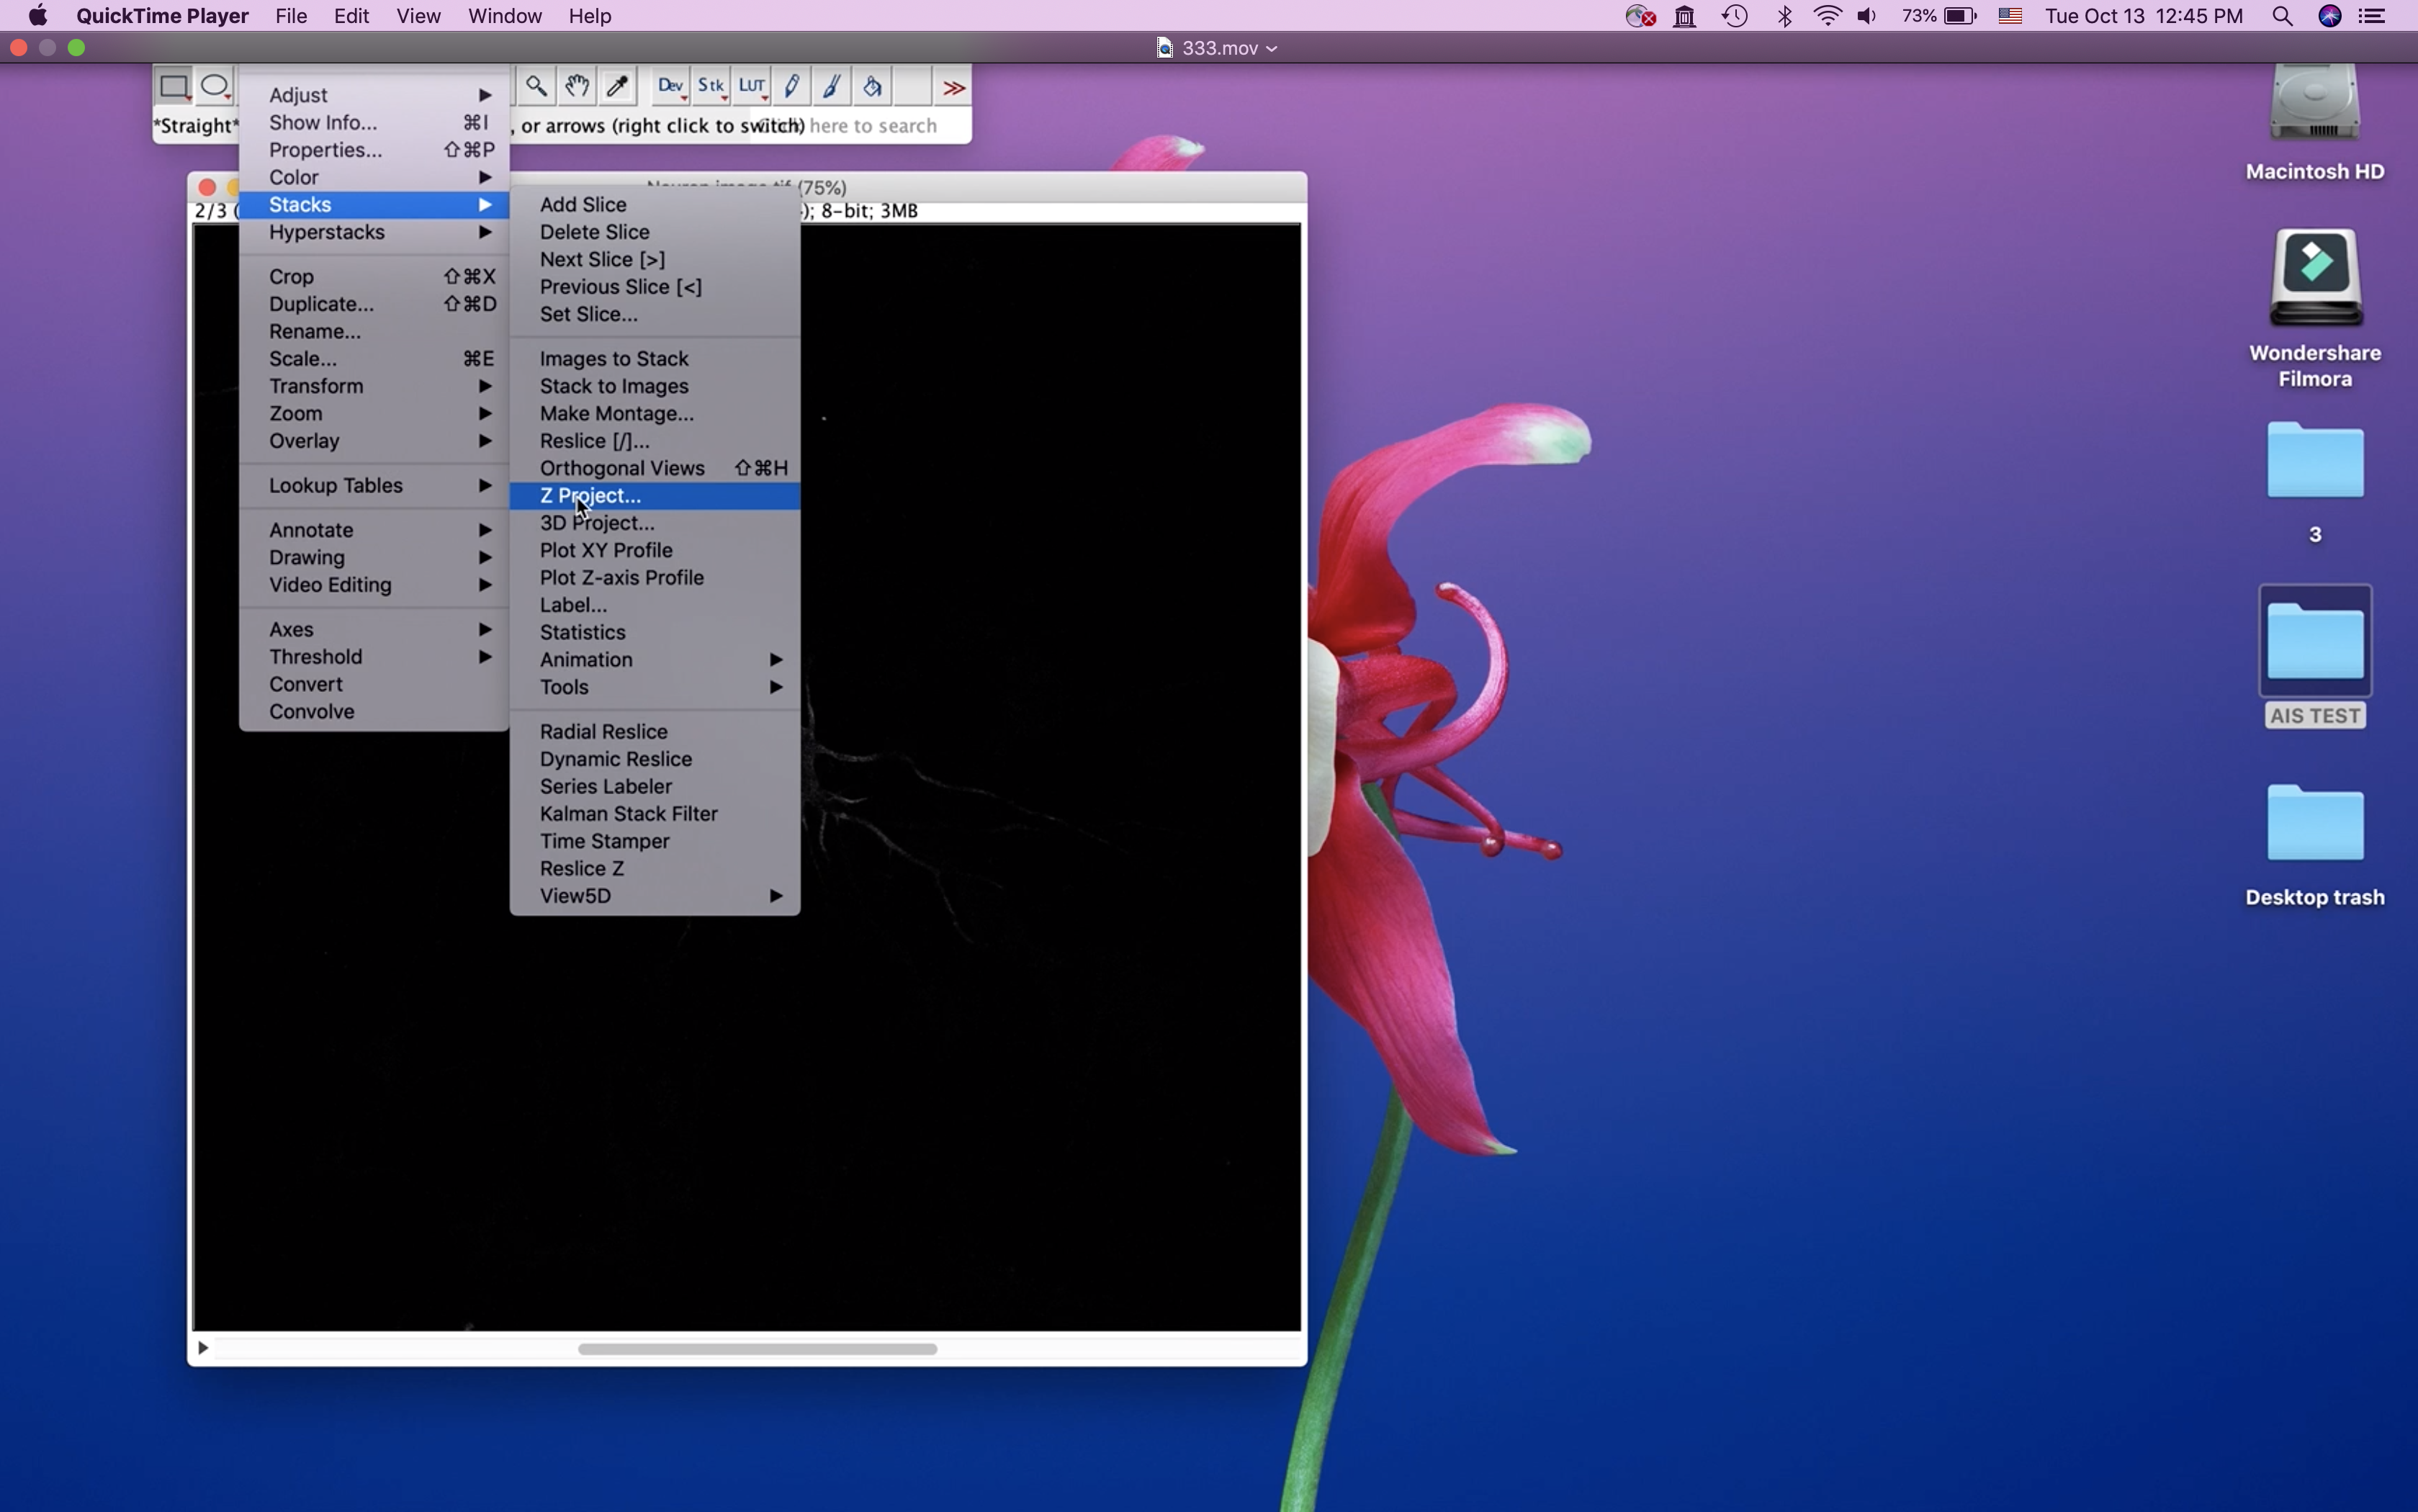Select the Color picker eyedropper tool

618,86
